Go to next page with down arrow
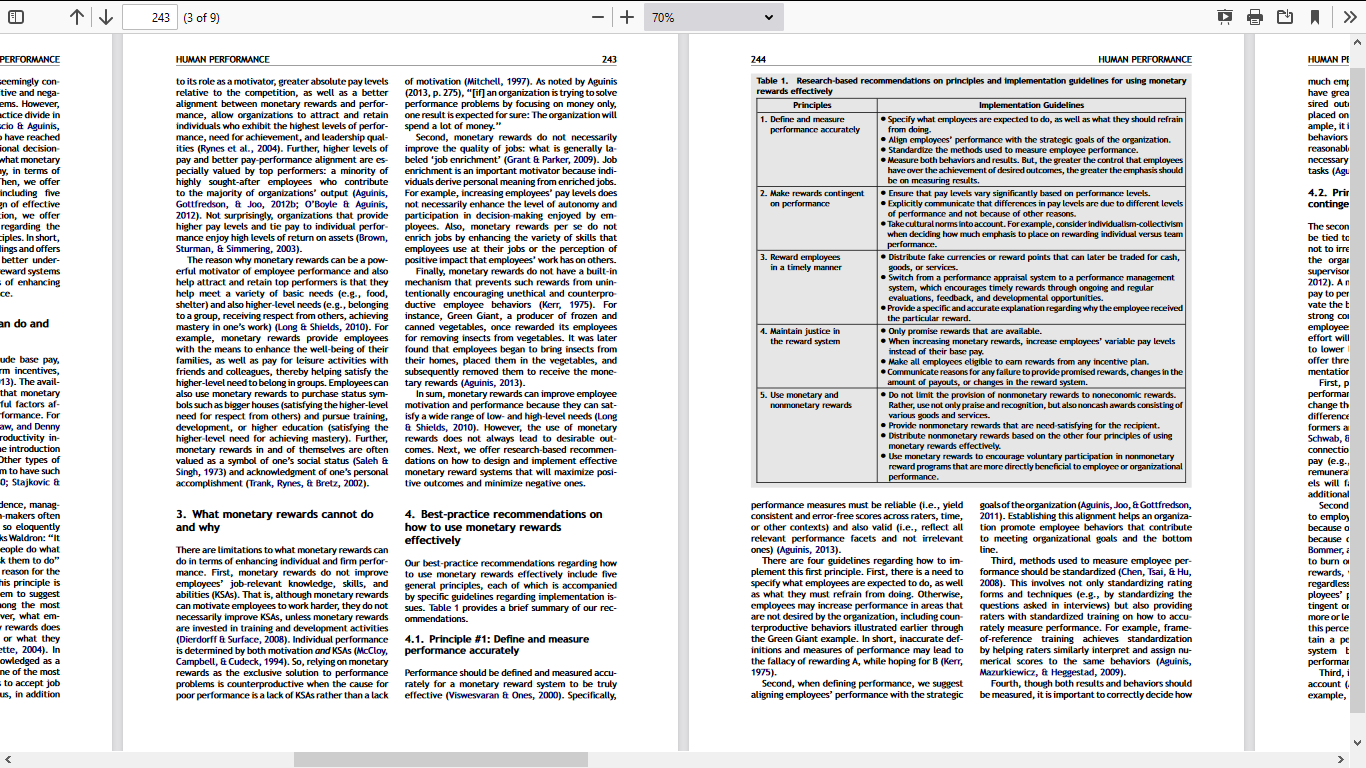1366x768 pixels. pos(106,16)
